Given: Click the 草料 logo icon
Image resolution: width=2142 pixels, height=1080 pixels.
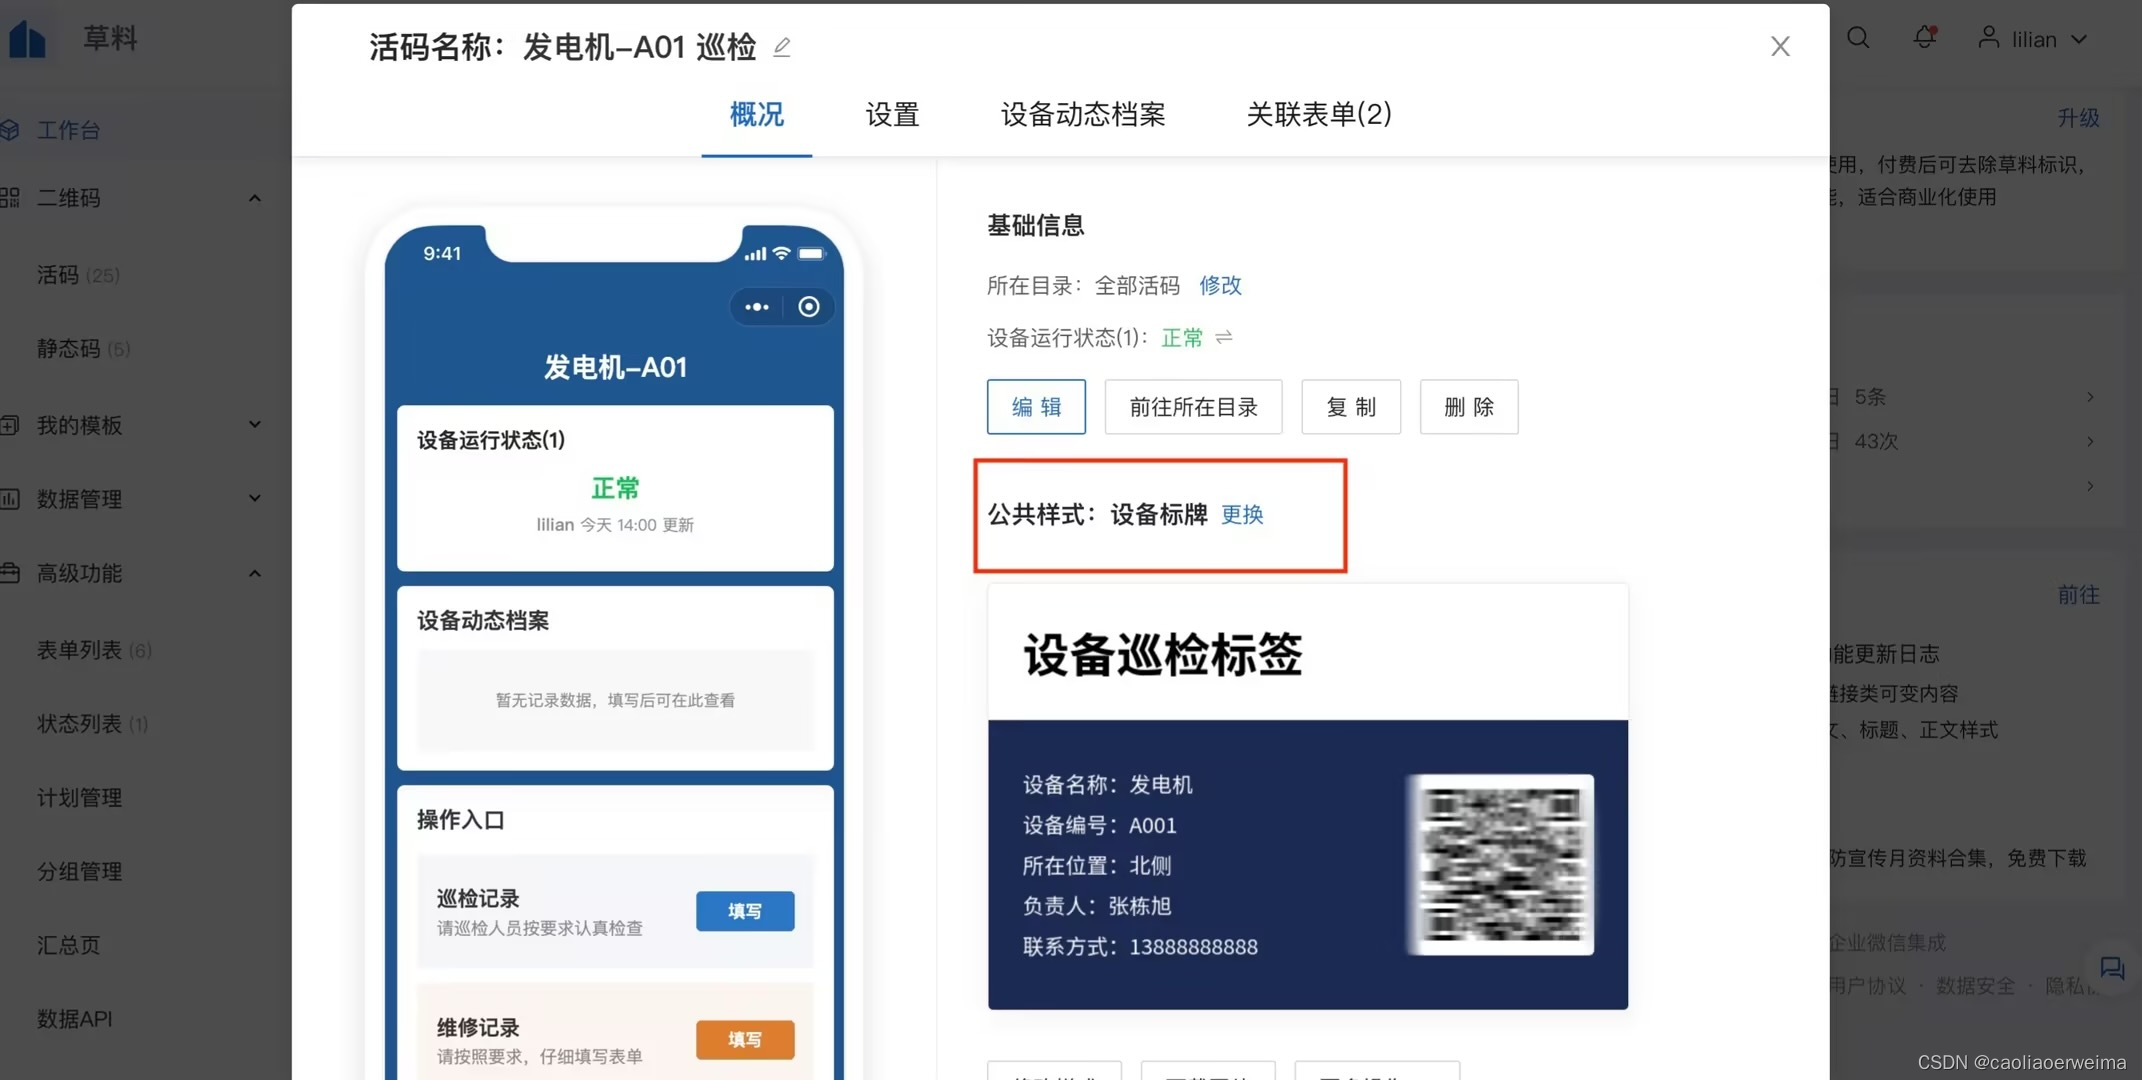Looking at the screenshot, I should pyautogui.click(x=28, y=38).
